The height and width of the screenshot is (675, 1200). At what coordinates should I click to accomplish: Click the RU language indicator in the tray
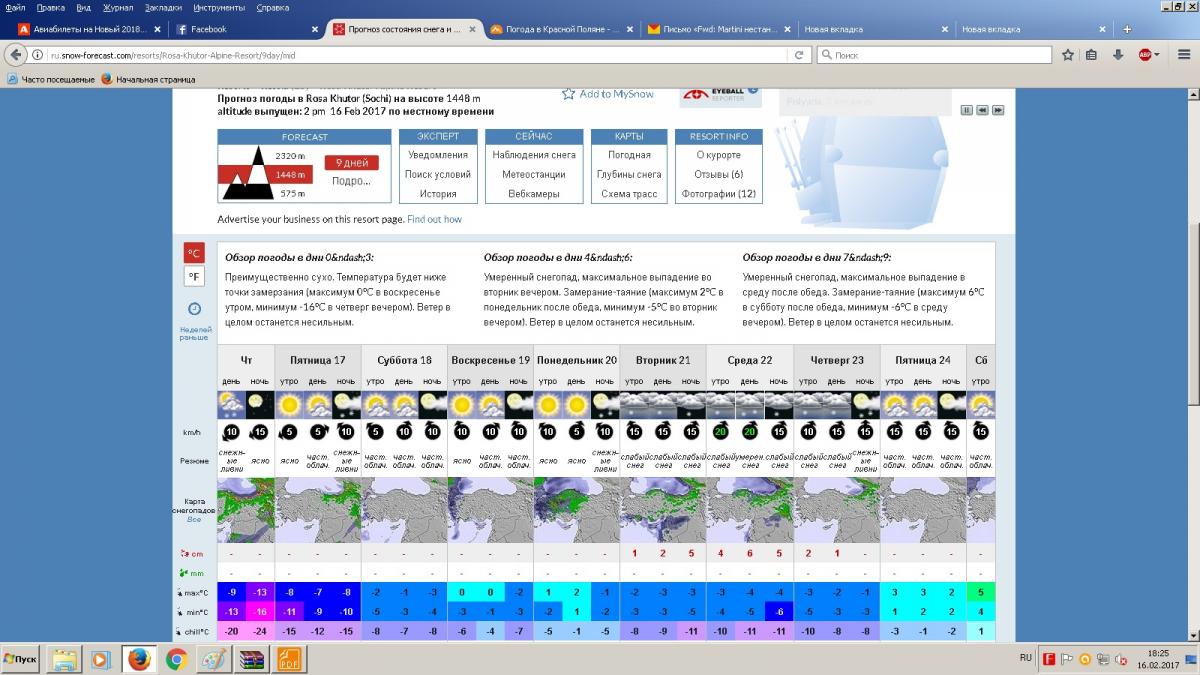[x=1026, y=658]
